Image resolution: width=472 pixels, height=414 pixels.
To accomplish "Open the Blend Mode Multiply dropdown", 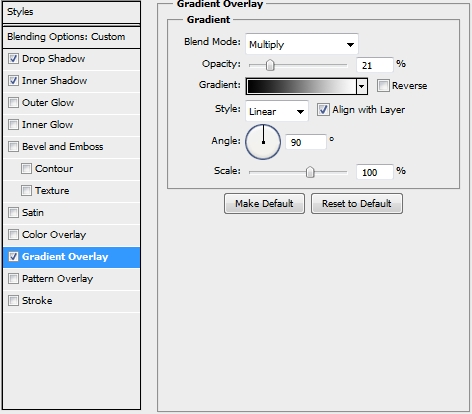I will click(302, 44).
